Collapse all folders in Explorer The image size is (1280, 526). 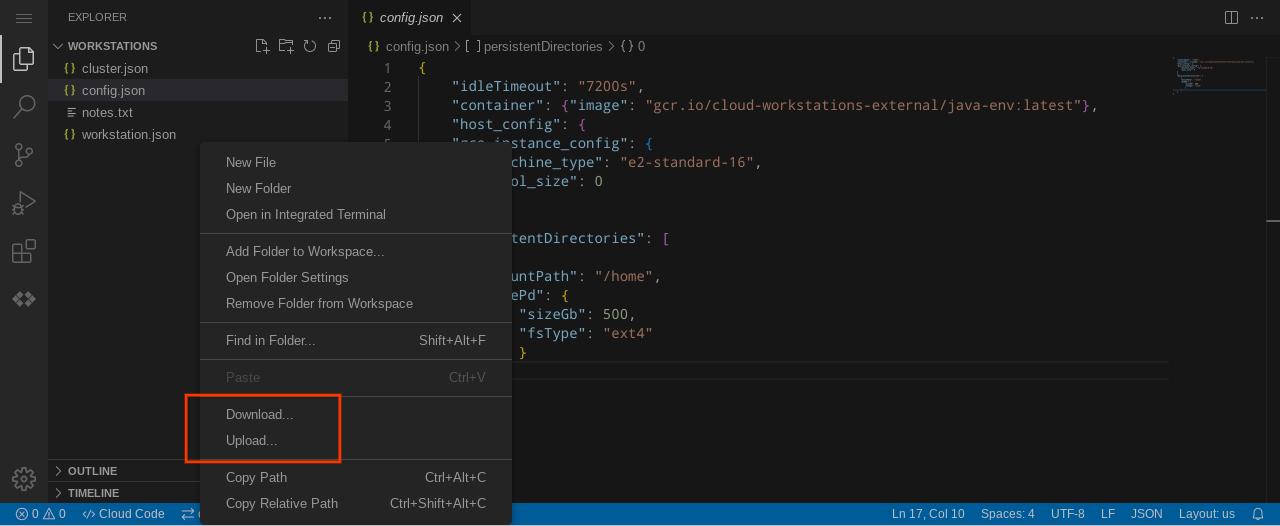334,46
